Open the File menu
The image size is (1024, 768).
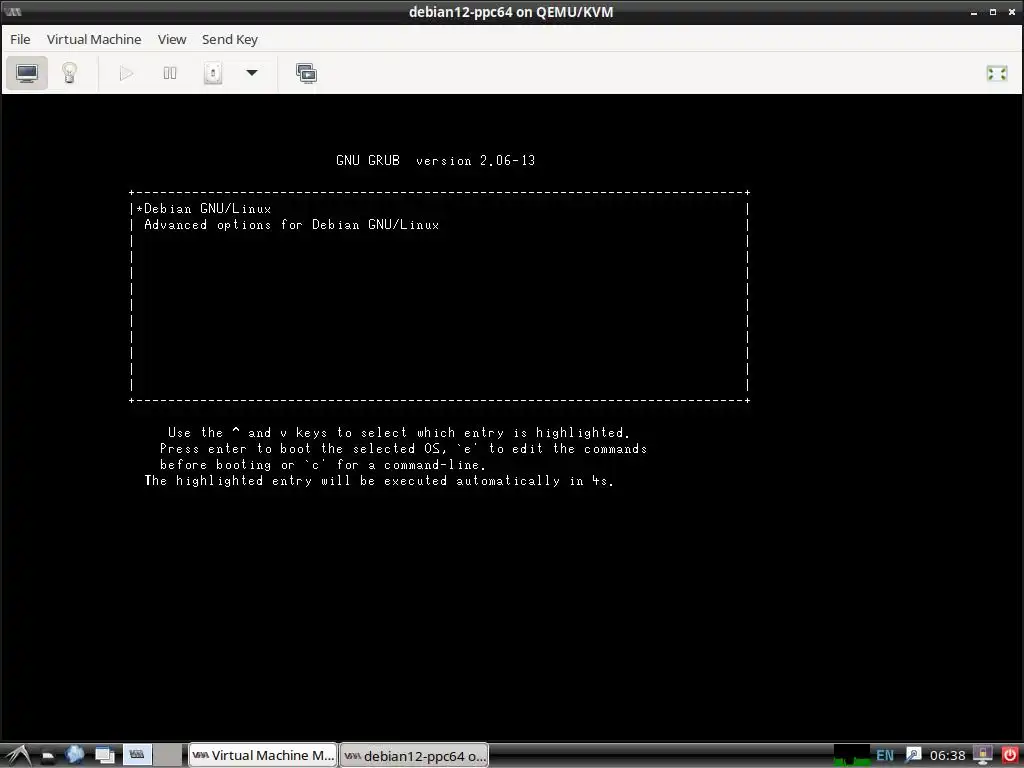coord(20,39)
